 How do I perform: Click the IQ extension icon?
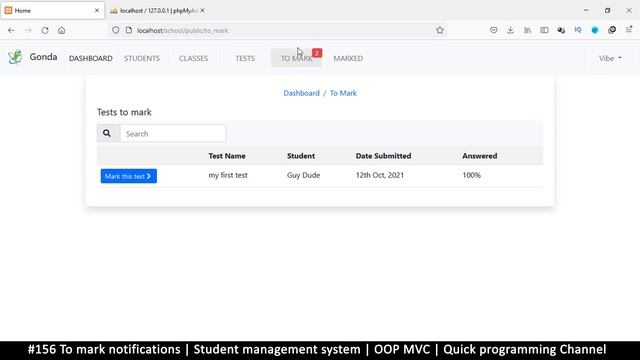tap(578, 30)
